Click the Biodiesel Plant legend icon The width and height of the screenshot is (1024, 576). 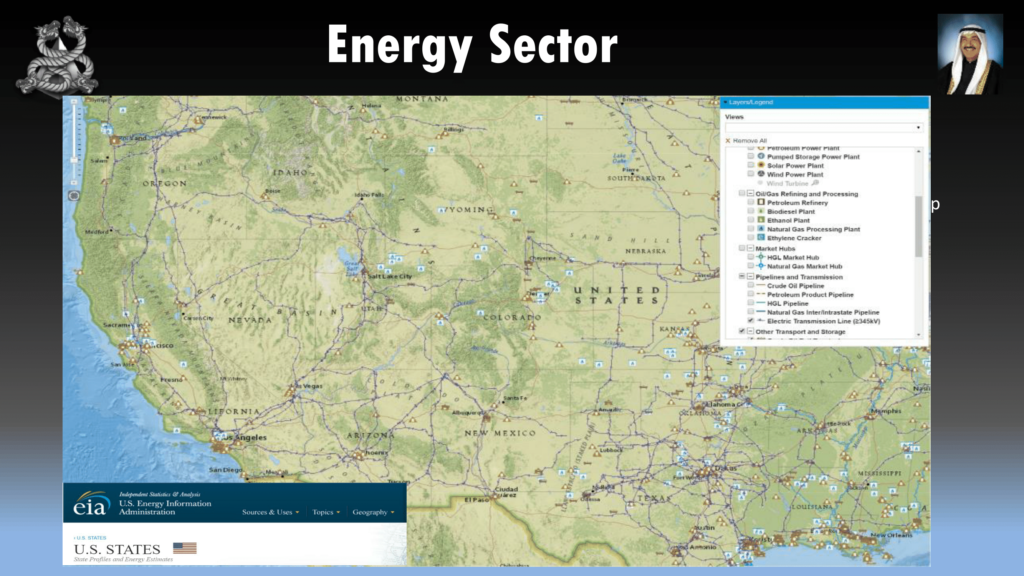761,212
